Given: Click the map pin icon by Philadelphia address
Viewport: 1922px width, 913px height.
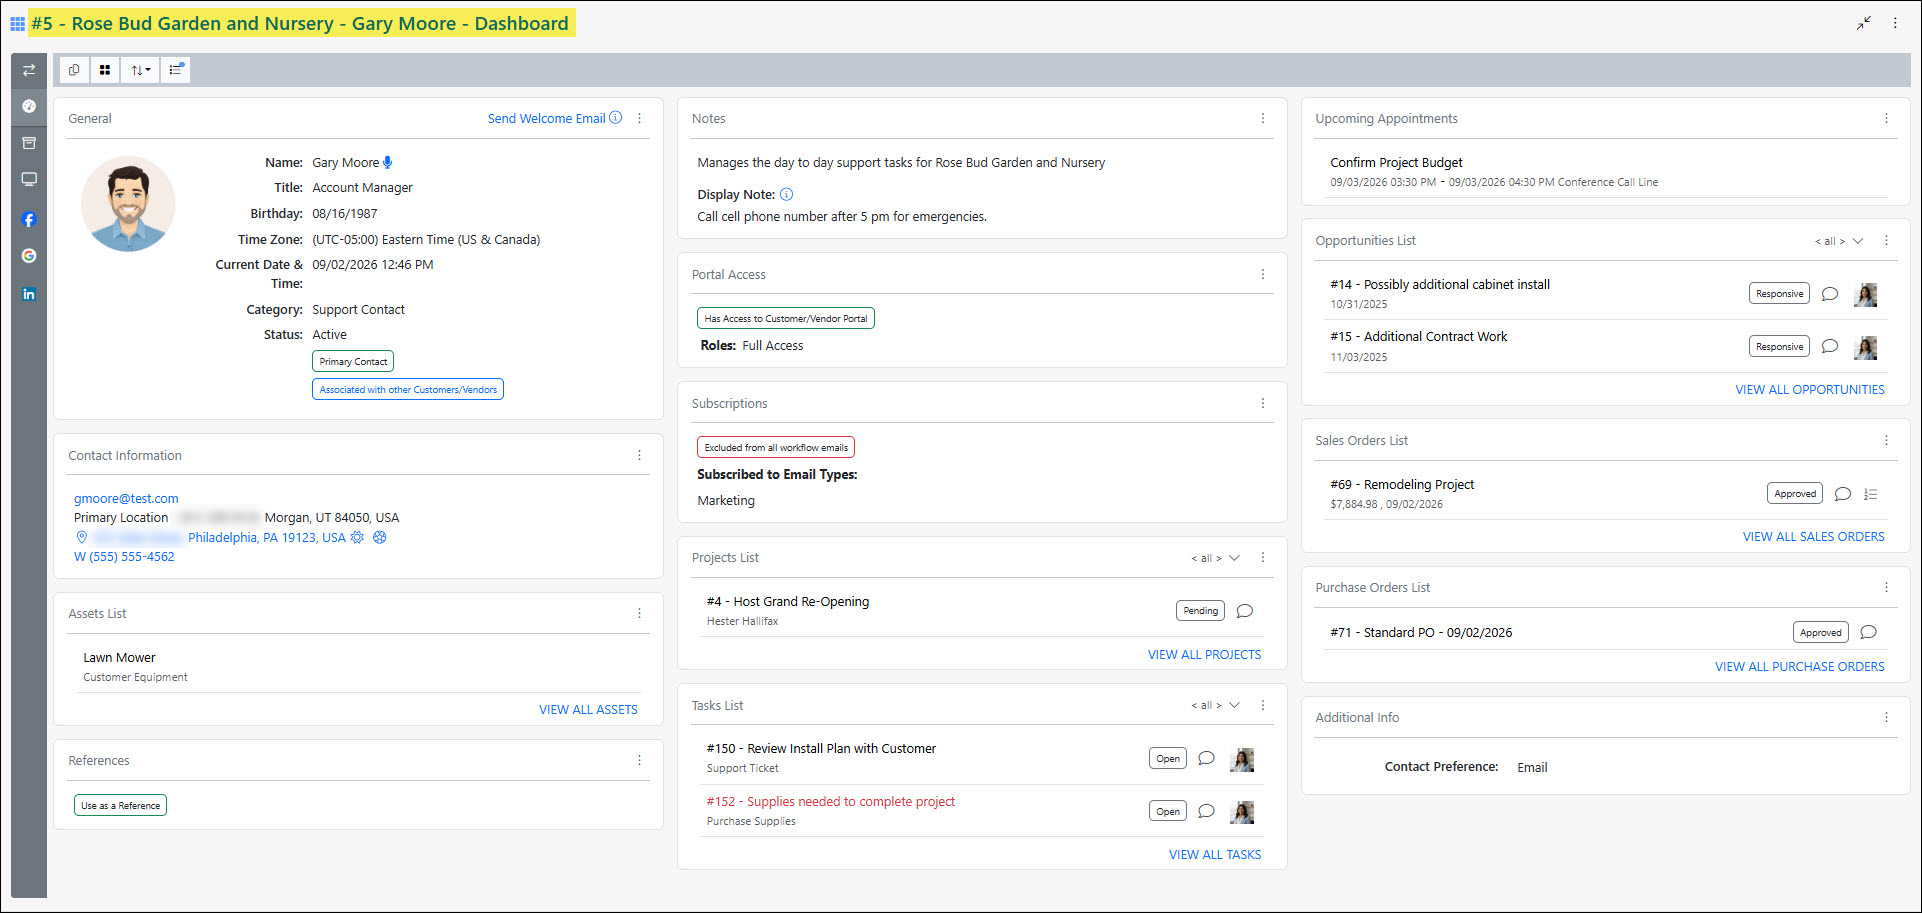Looking at the screenshot, I should [x=82, y=538].
